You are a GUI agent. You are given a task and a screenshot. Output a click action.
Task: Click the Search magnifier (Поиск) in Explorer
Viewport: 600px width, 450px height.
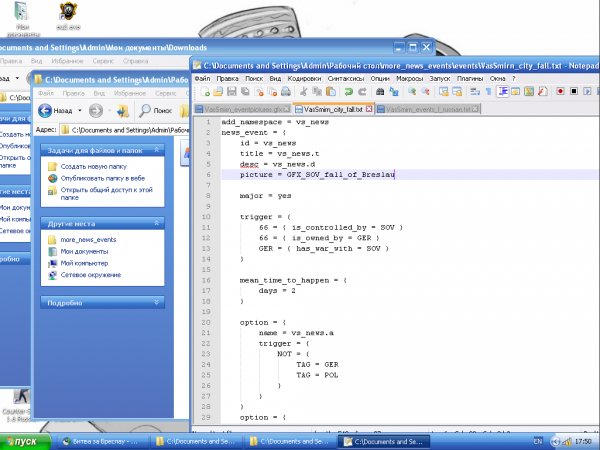pyautogui.click(x=157, y=110)
